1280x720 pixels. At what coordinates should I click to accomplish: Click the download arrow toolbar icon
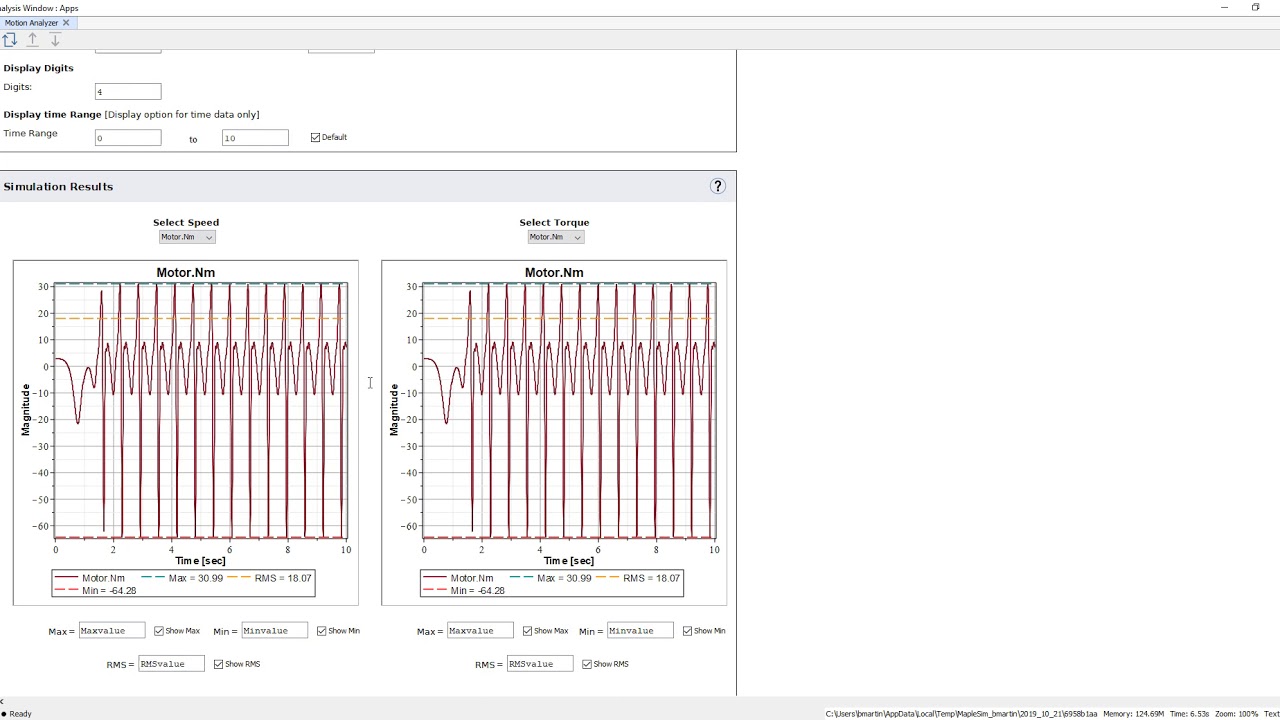55,40
